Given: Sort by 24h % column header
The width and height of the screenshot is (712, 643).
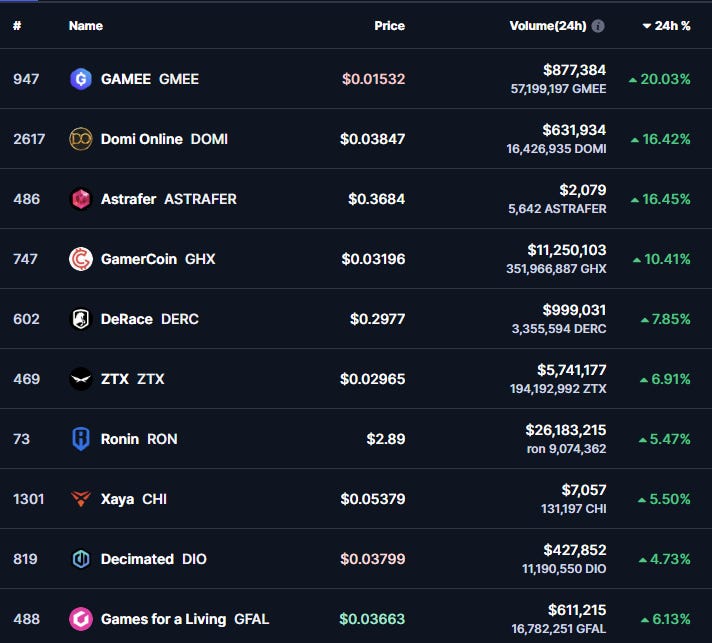Looking at the screenshot, I should [667, 26].
